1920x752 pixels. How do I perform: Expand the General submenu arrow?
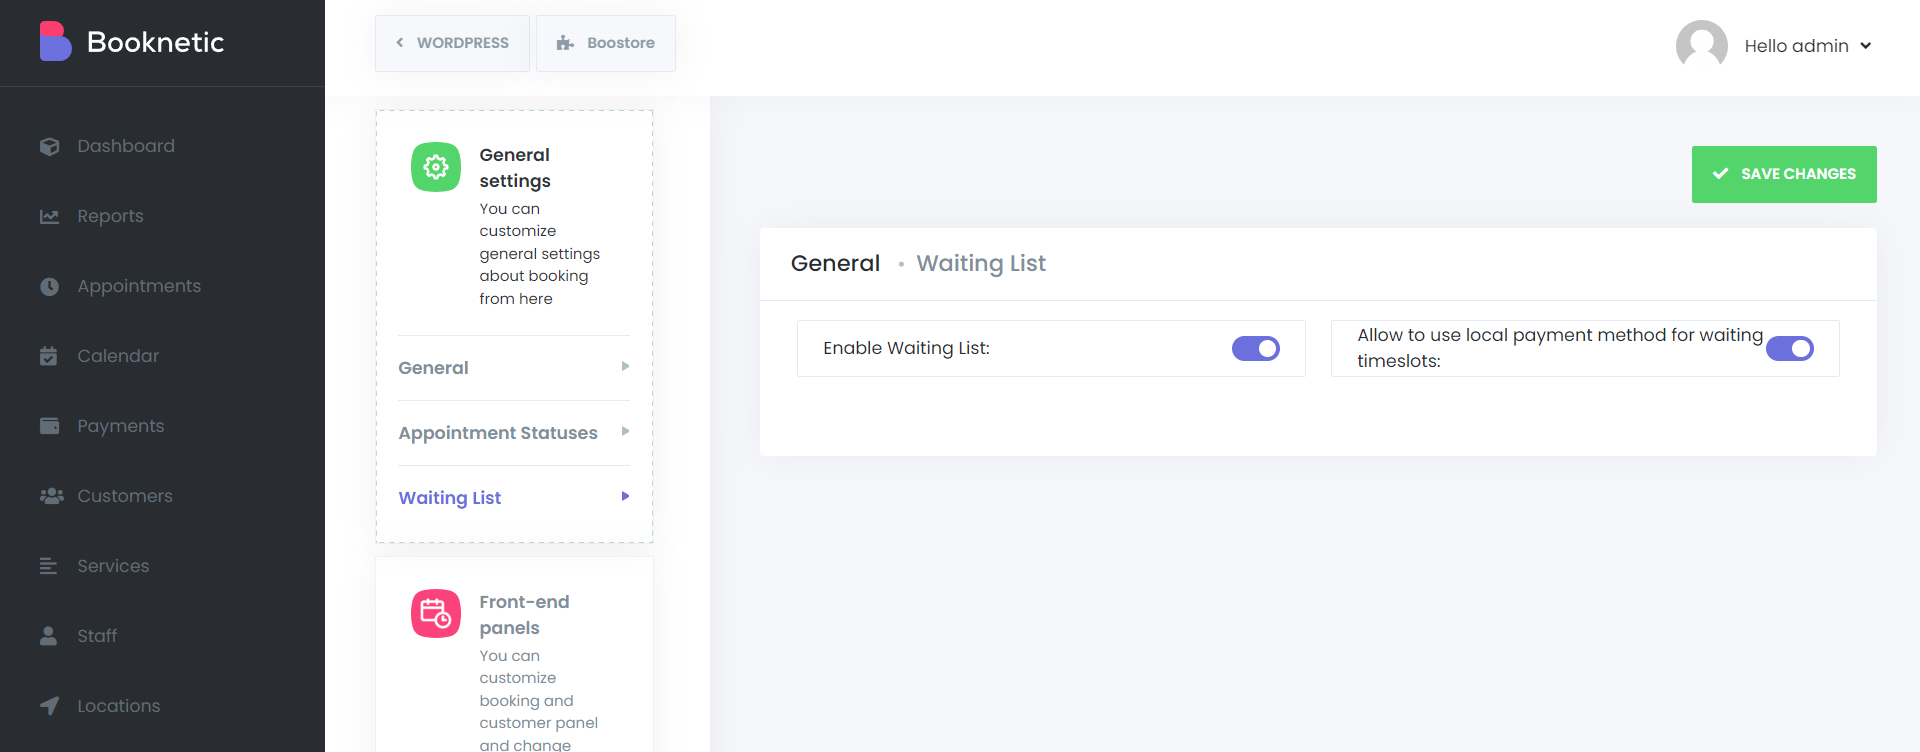[x=625, y=367]
